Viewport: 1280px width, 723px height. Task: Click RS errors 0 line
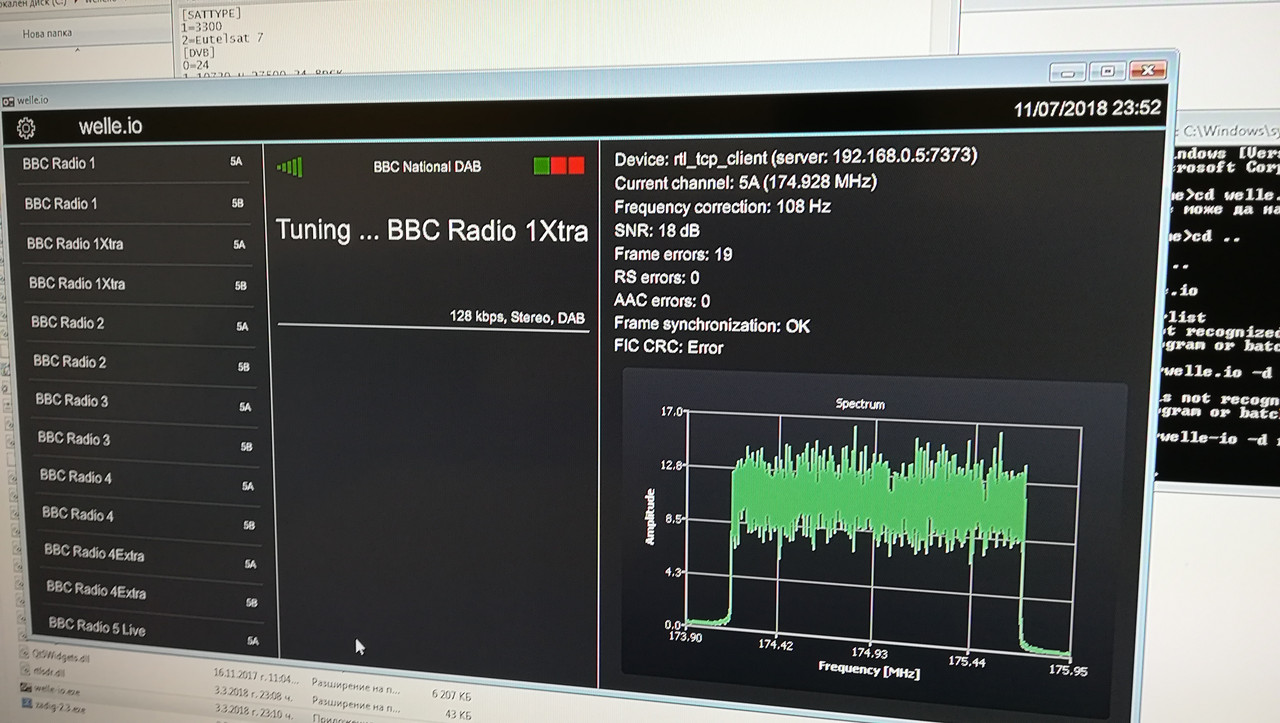(657, 278)
